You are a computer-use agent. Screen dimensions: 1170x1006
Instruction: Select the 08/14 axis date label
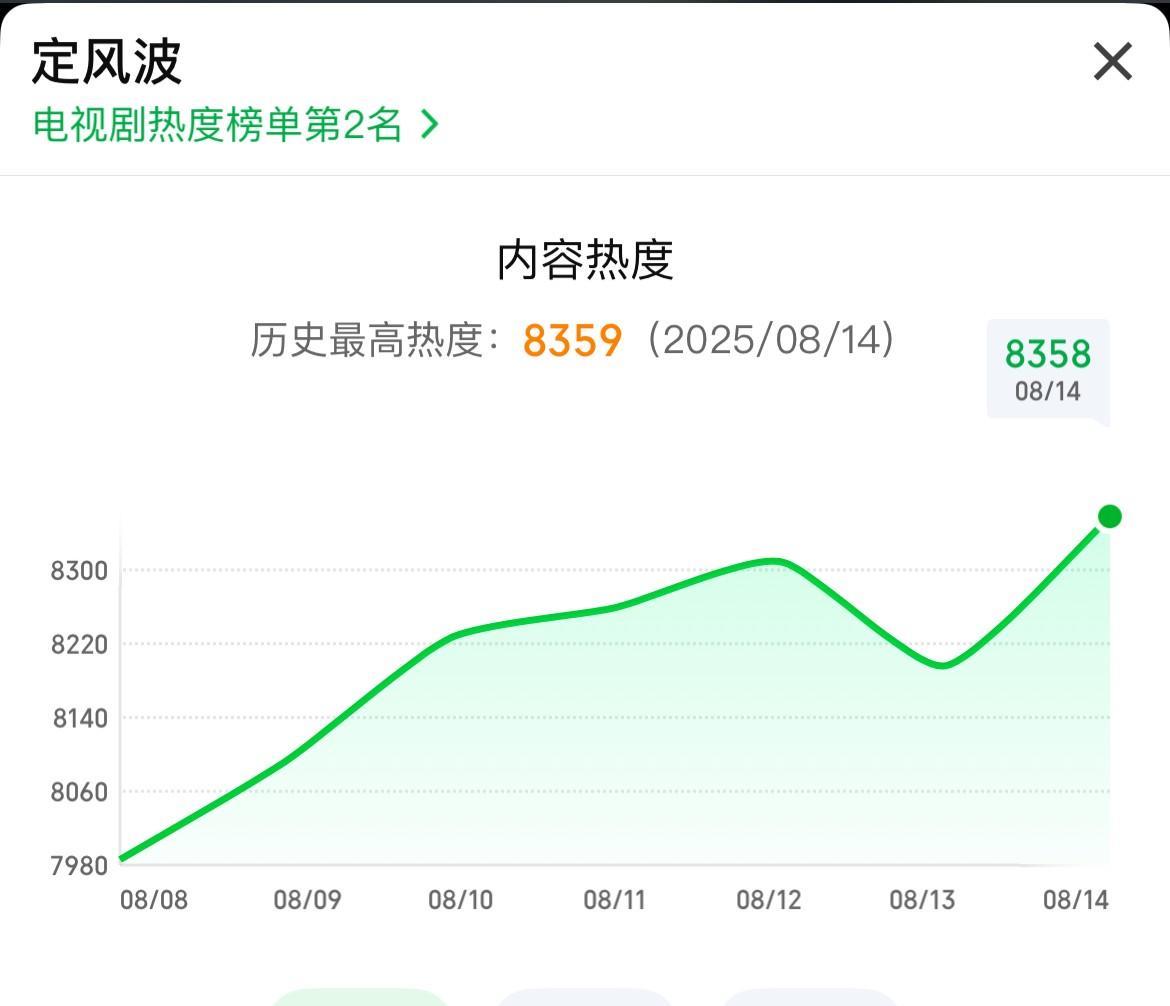(1076, 900)
